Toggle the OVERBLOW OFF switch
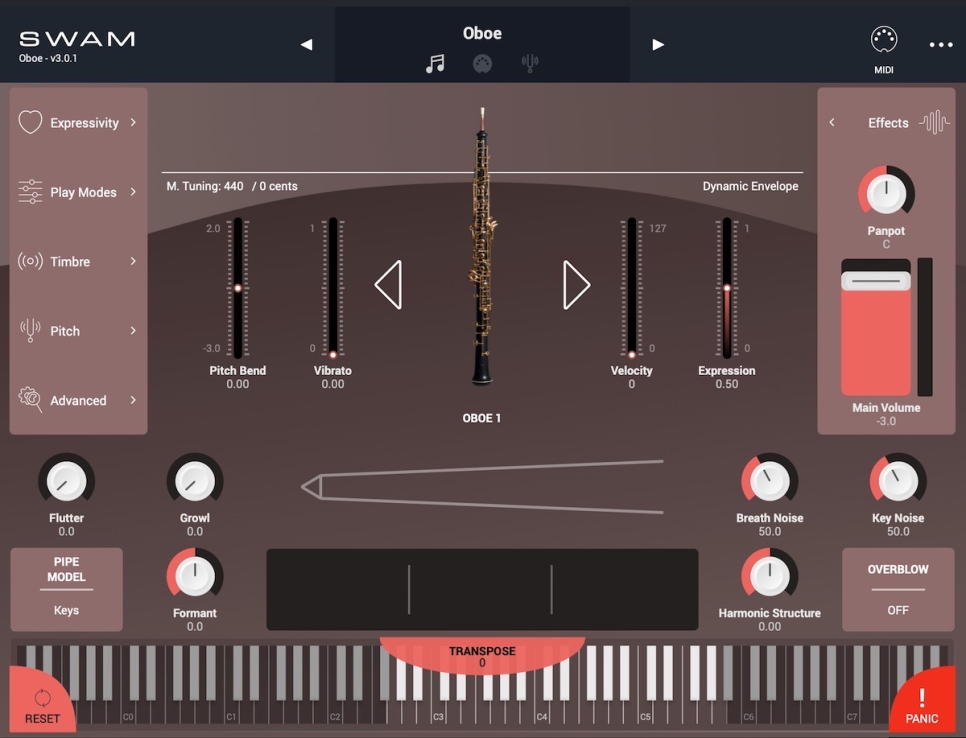Screen dimensions: 966x738 pyautogui.click(x=898, y=590)
